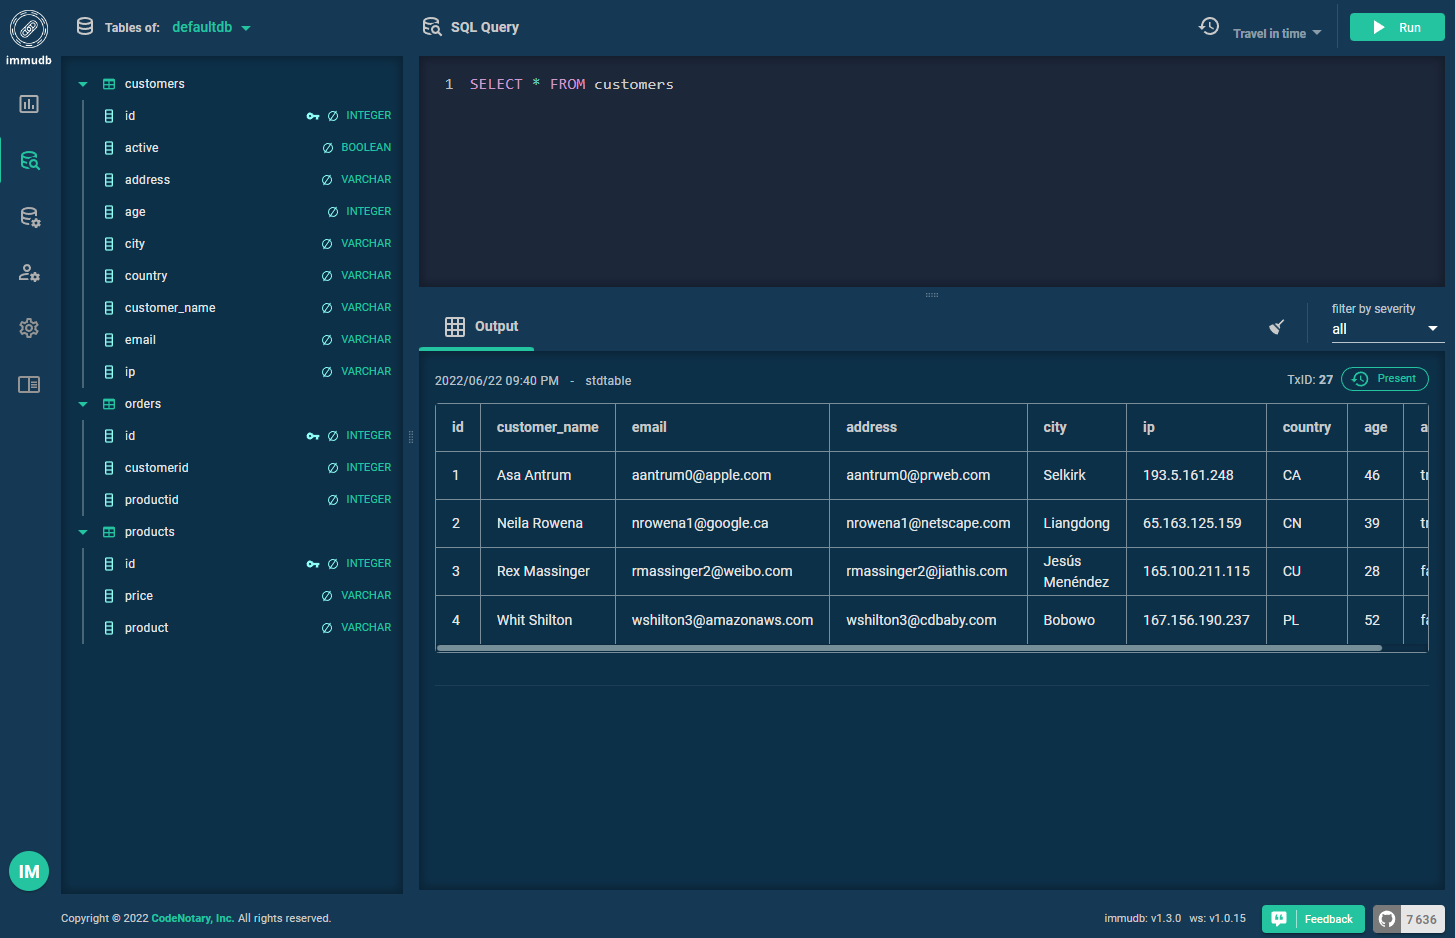Click the column icon beside email

point(109,340)
